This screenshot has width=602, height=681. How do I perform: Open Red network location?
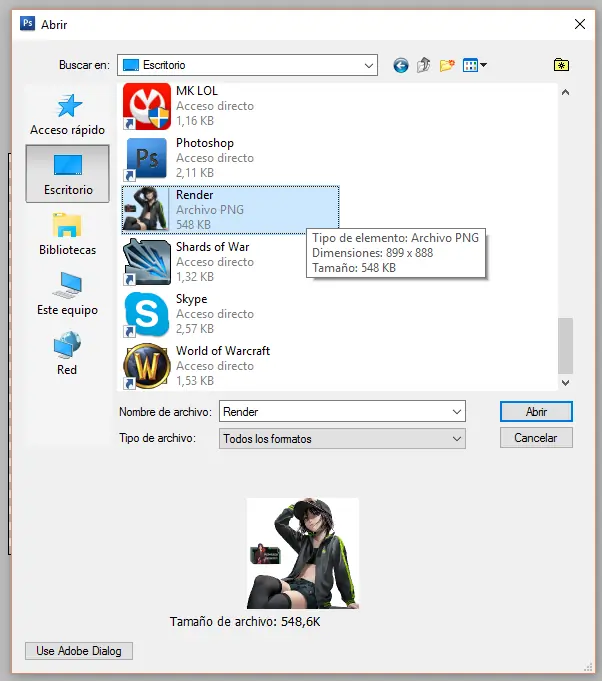67,354
